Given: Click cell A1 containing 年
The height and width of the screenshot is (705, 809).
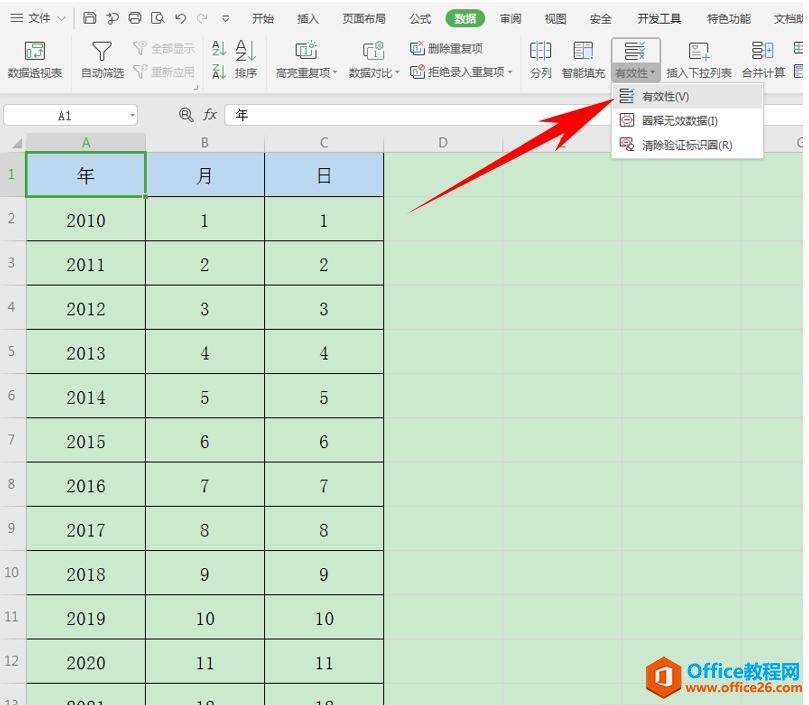Looking at the screenshot, I should coord(86,174).
